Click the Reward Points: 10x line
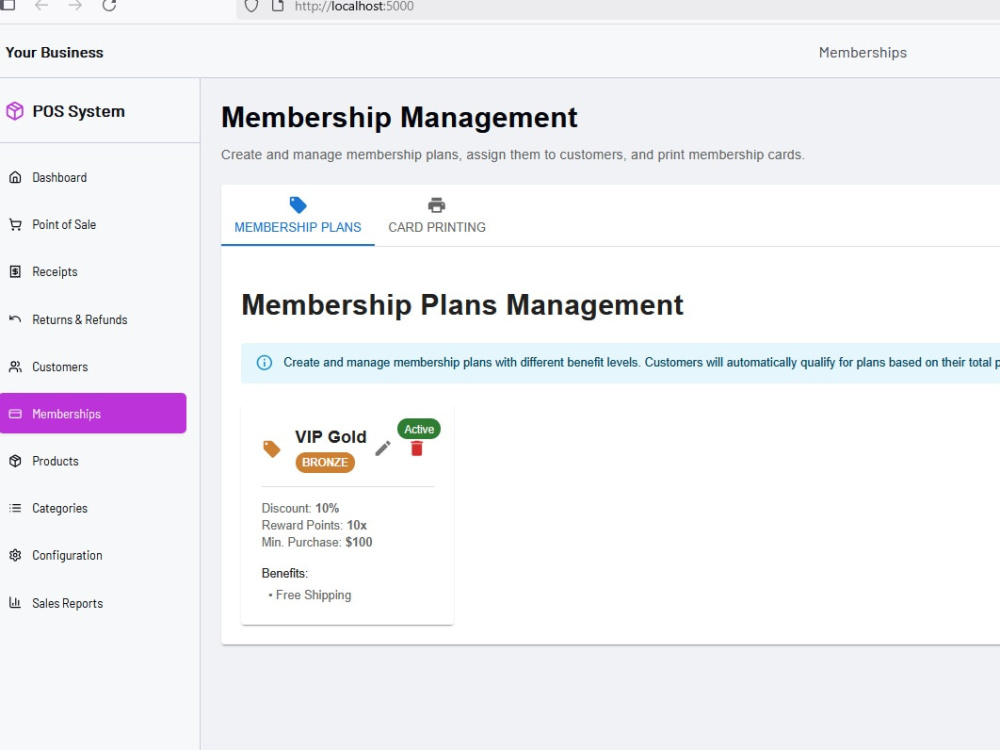1000x750 pixels. click(314, 525)
